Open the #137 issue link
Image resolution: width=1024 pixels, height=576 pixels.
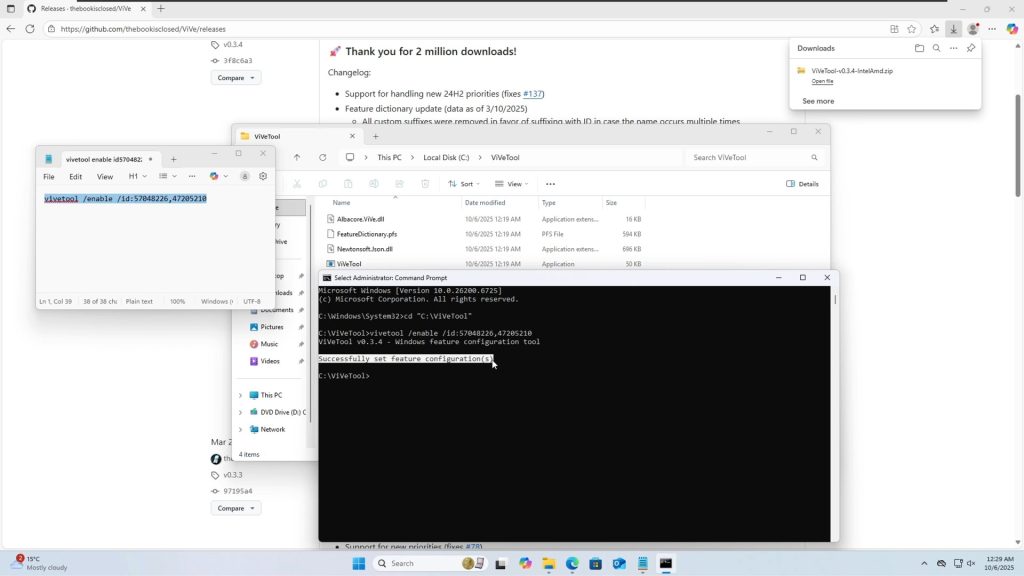(531, 93)
